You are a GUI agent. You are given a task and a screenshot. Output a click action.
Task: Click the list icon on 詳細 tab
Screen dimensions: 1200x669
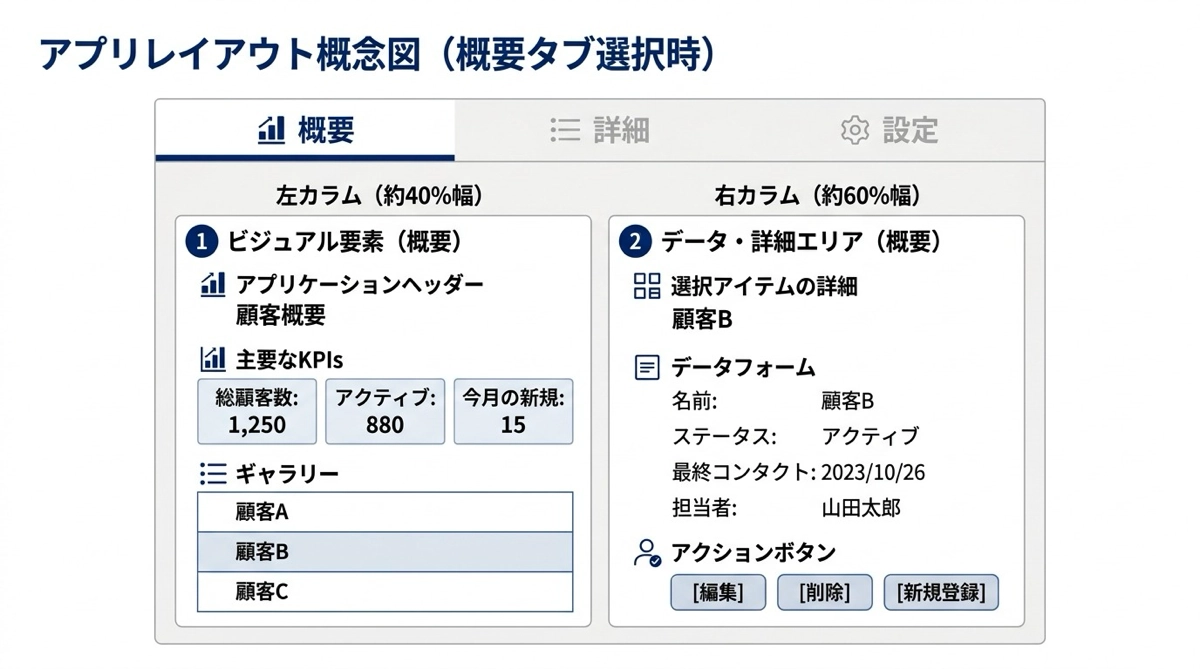(565, 130)
